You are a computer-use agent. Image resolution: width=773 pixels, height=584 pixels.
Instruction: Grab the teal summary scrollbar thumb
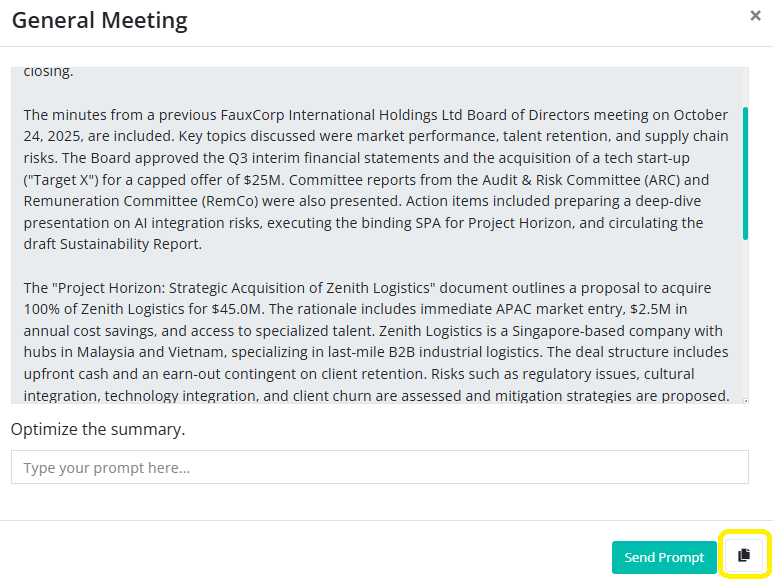(x=745, y=172)
